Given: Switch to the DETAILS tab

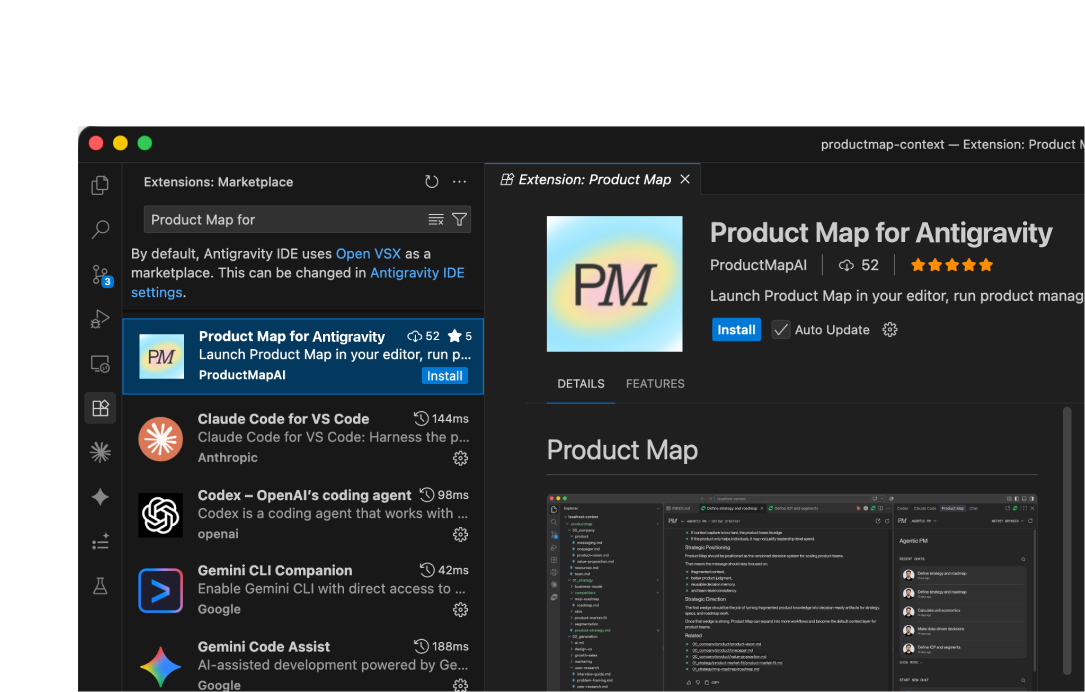Looking at the screenshot, I should tap(581, 383).
